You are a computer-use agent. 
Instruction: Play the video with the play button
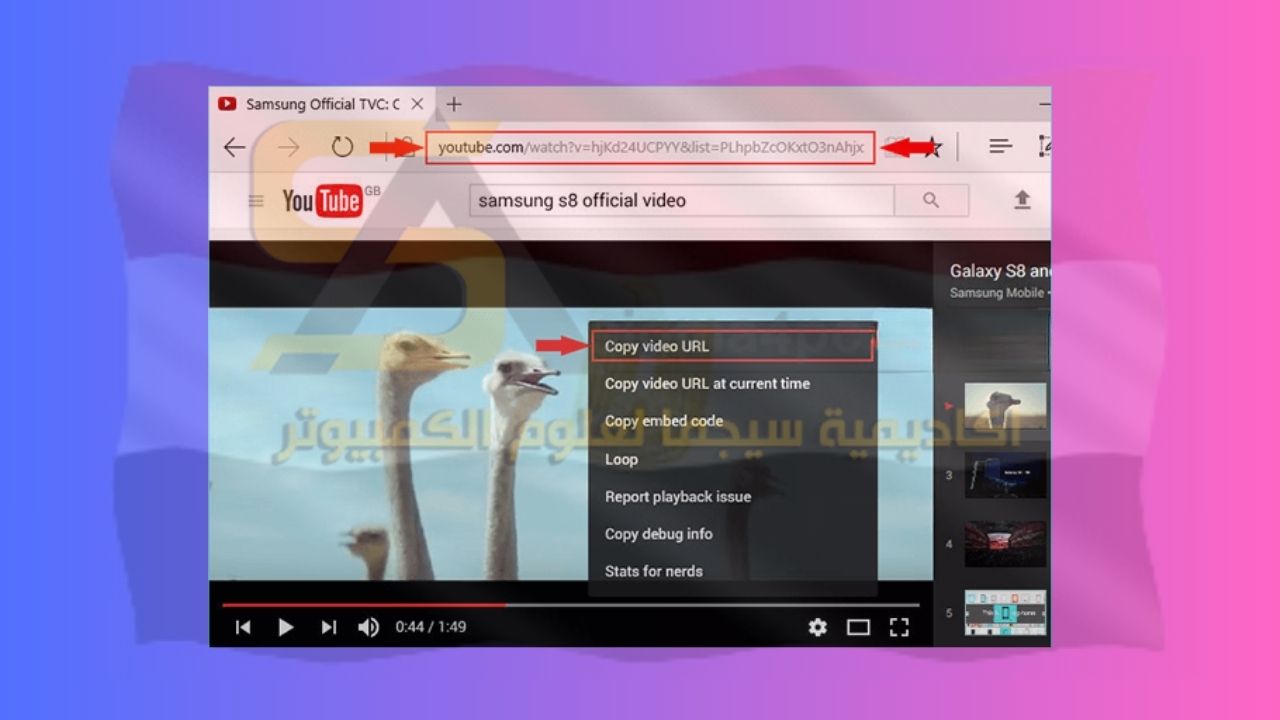click(286, 627)
